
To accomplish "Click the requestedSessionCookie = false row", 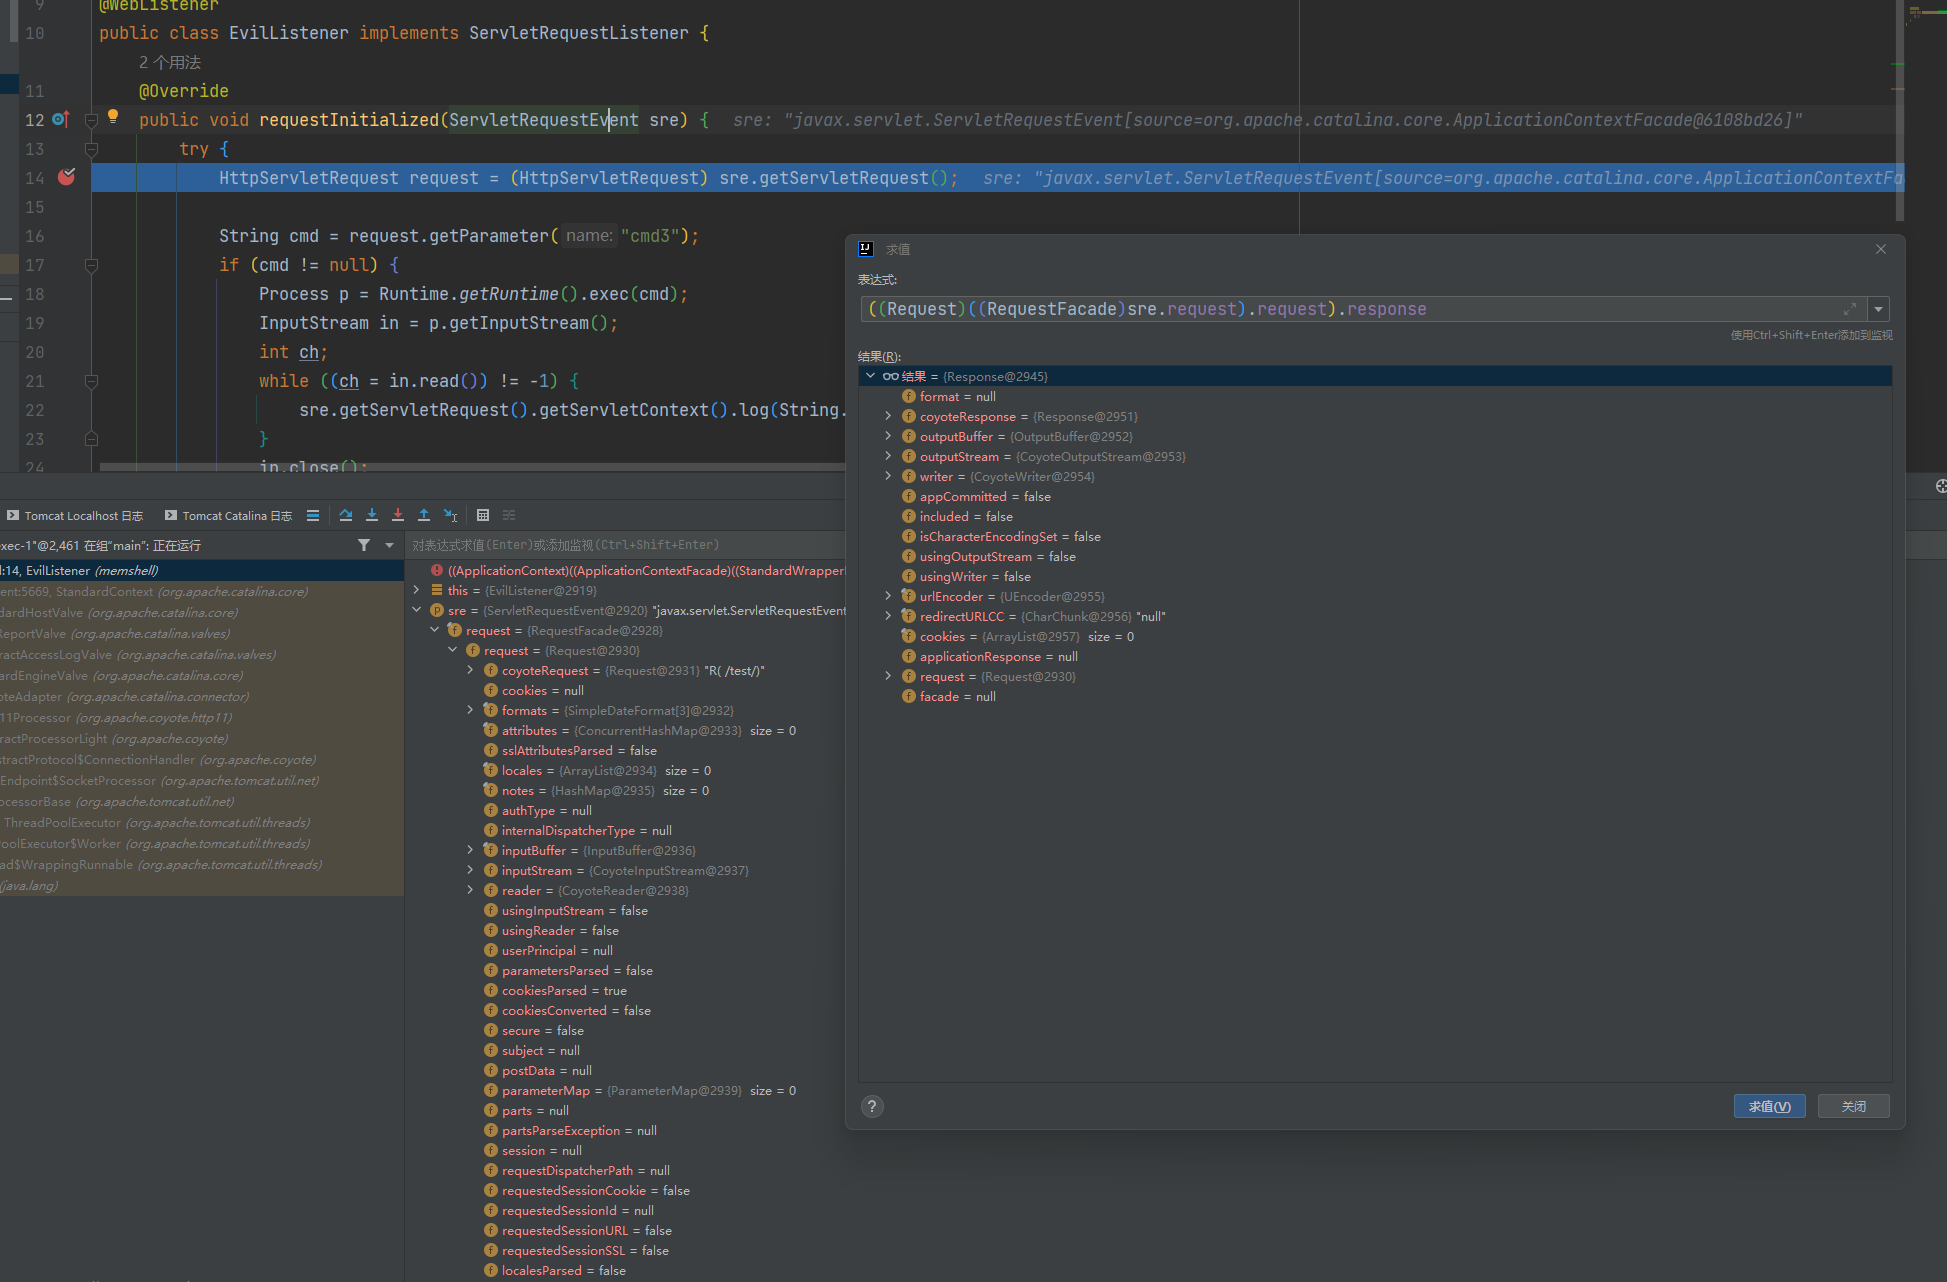I will (x=627, y=1191).
